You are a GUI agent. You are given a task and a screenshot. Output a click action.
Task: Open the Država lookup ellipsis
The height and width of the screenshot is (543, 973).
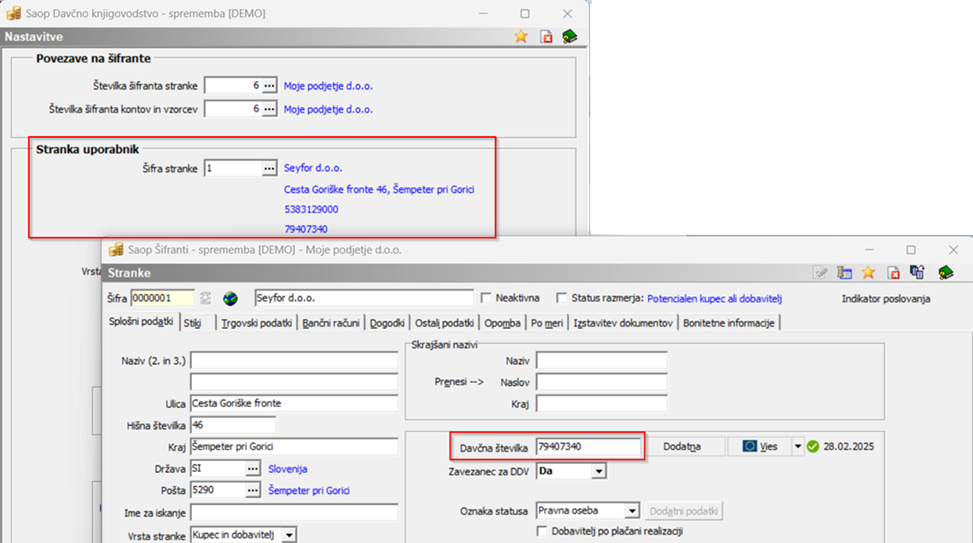[253, 469]
